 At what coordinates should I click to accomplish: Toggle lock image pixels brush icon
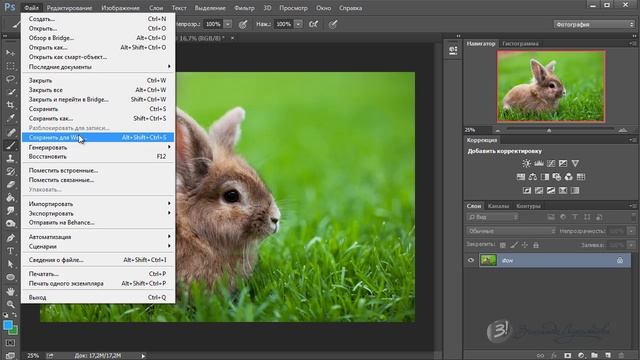coord(514,245)
